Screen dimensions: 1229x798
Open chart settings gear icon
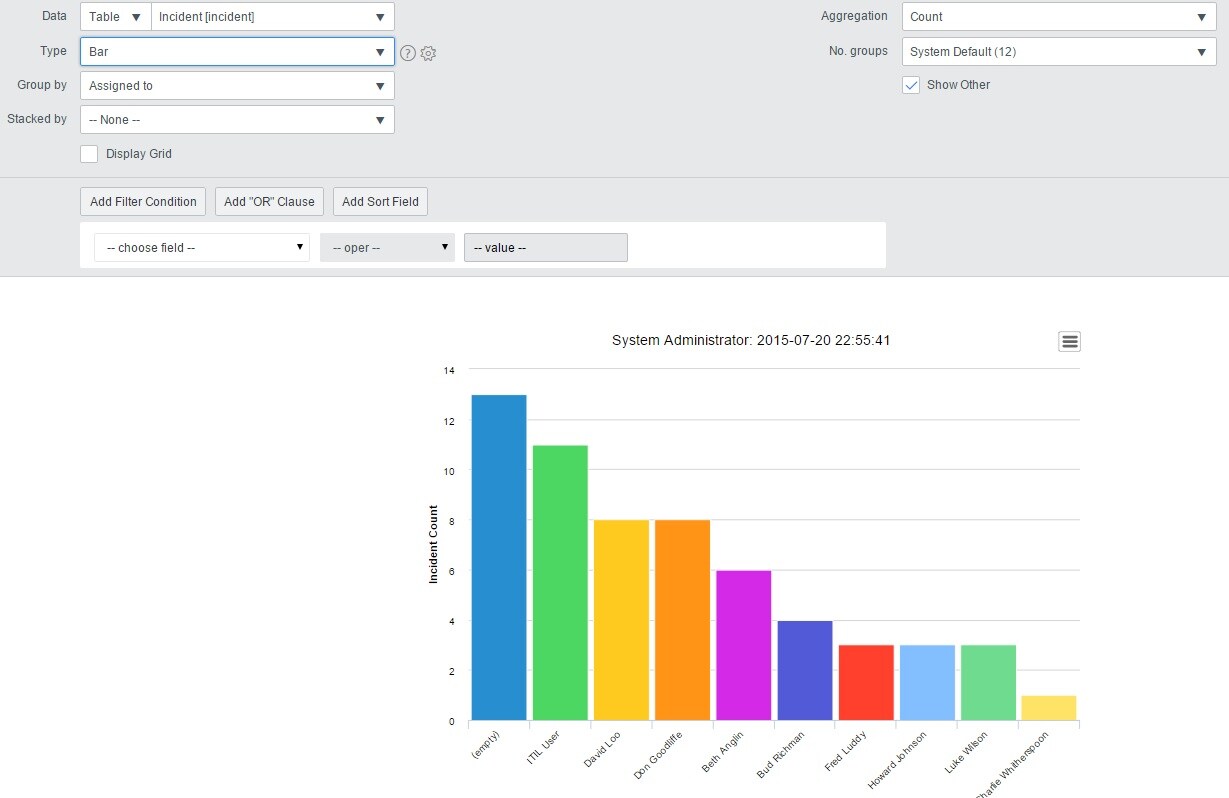tap(428, 53)
